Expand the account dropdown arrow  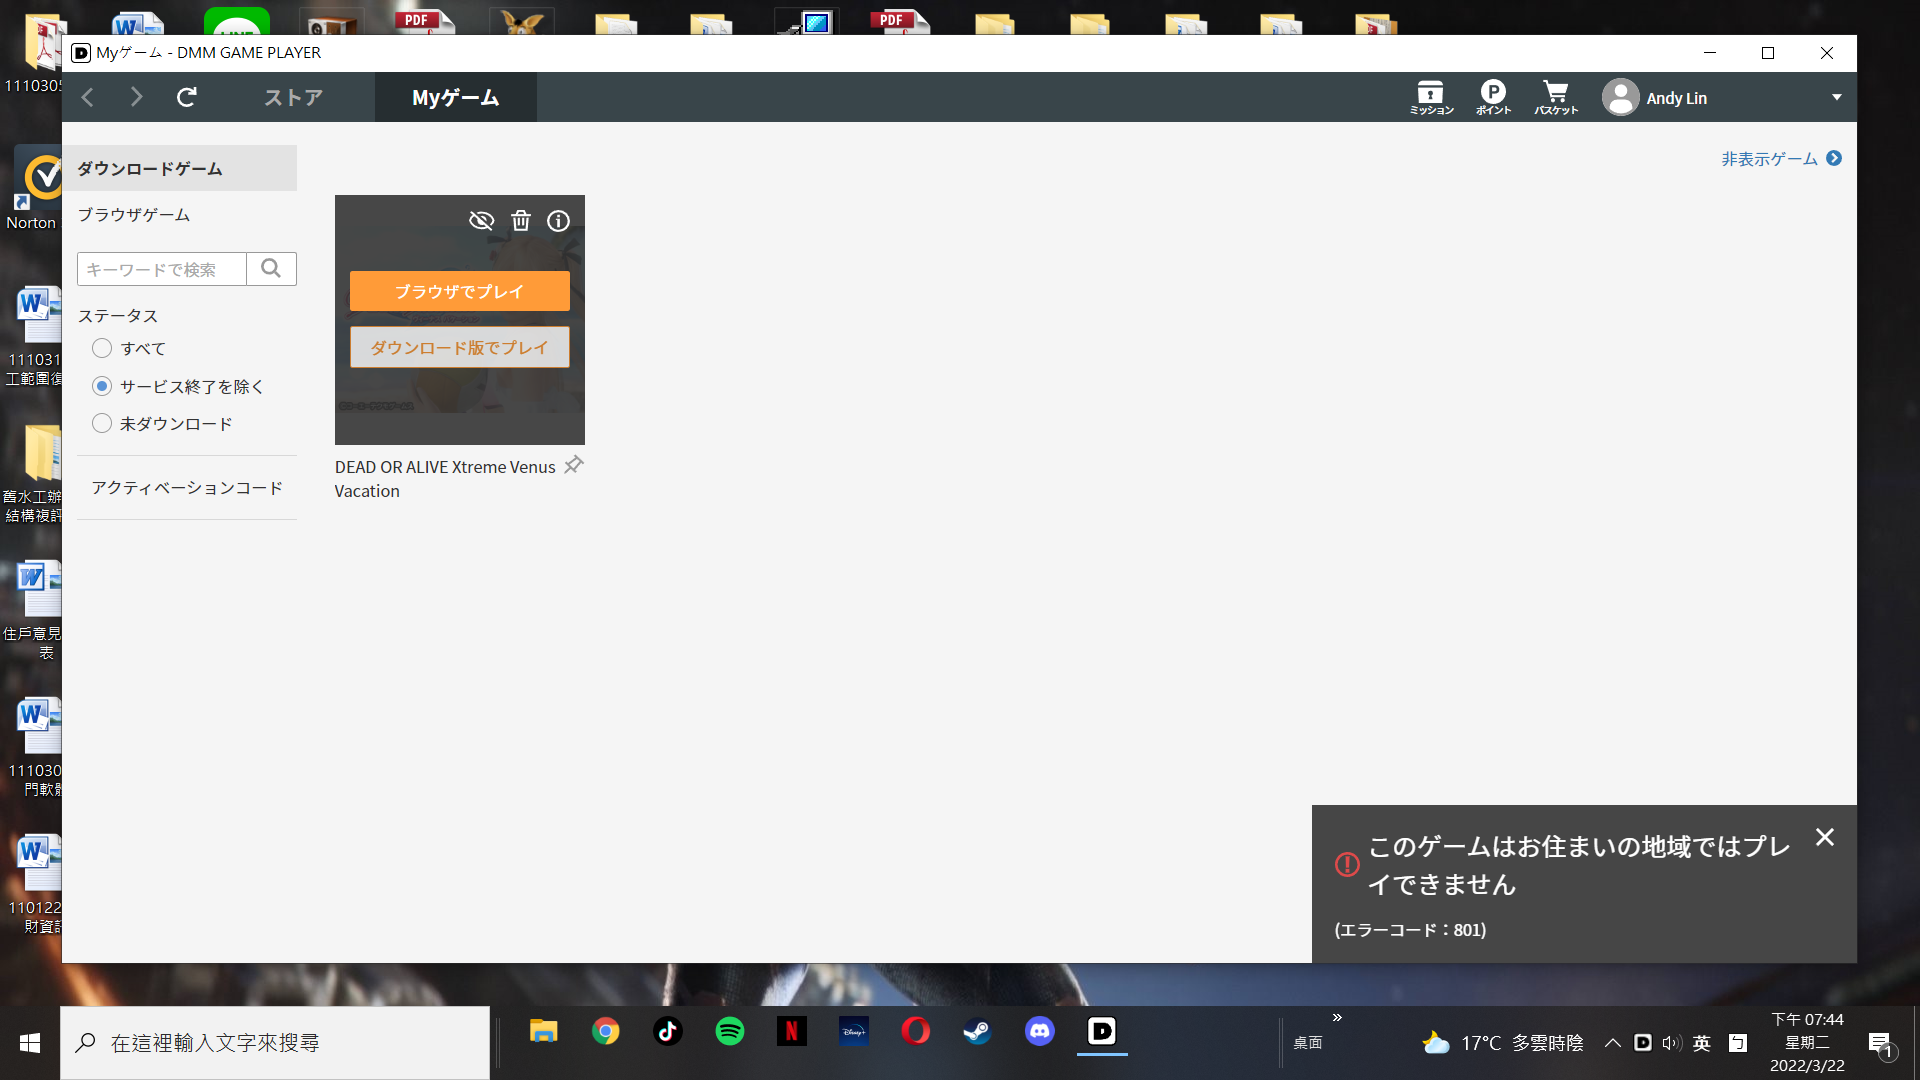(1837, 97)
